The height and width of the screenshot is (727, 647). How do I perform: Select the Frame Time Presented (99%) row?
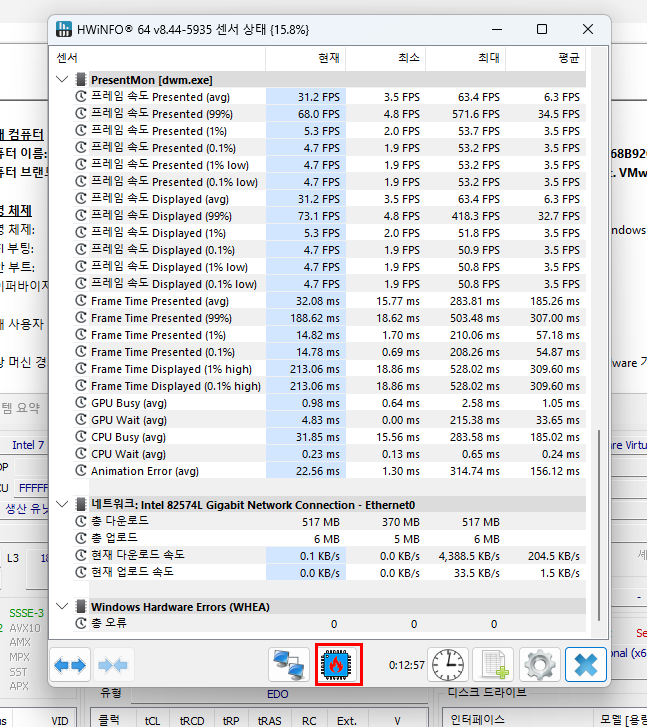(329, 318)
